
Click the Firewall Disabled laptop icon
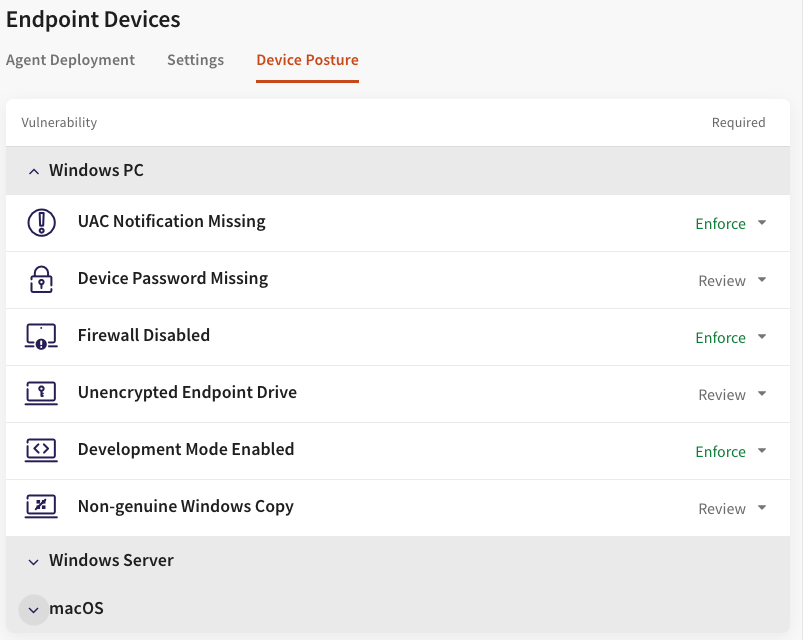(41, 336)
